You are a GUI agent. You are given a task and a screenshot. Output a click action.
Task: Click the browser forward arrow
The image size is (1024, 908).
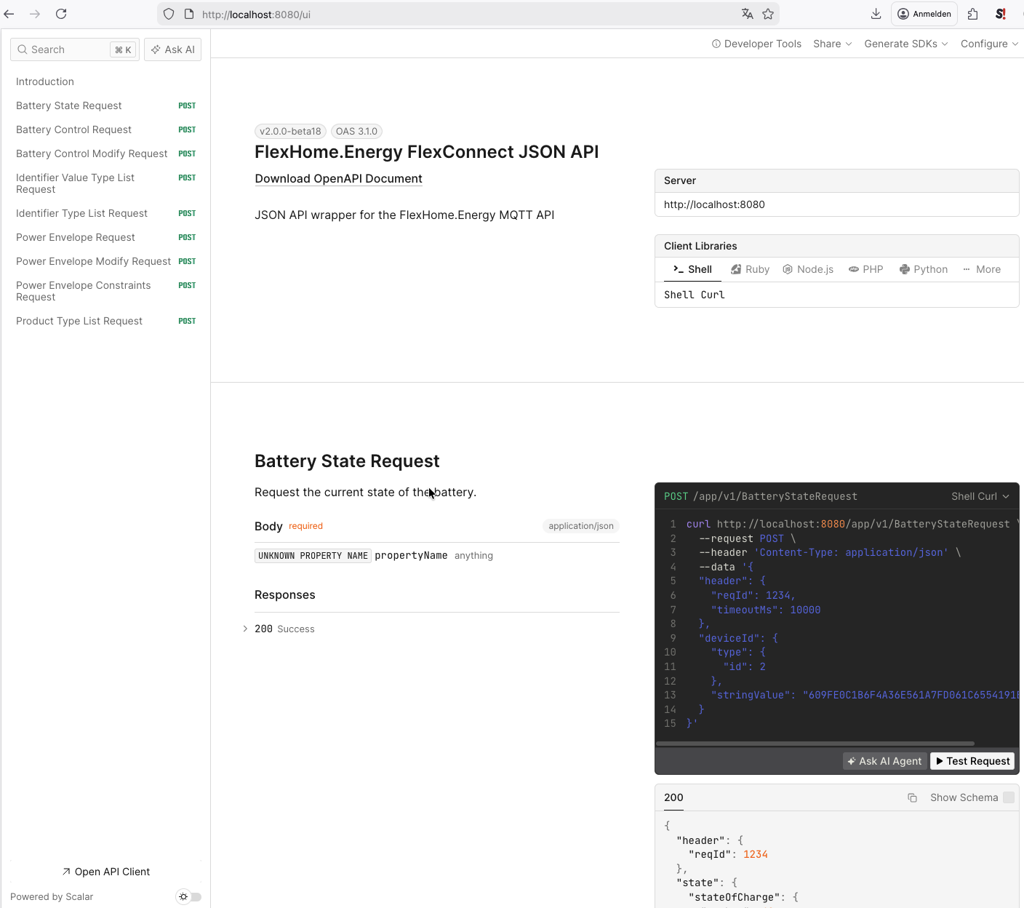35,14
